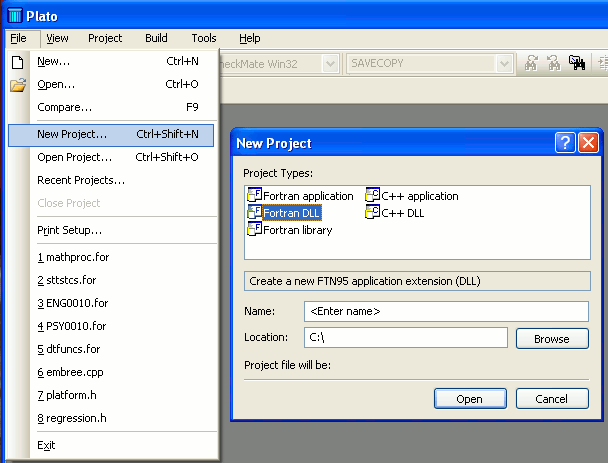Click the Cancel button in New Project dialog
Image resolution: width=608 pixels, height=463 pixels.
pos(552,399)
